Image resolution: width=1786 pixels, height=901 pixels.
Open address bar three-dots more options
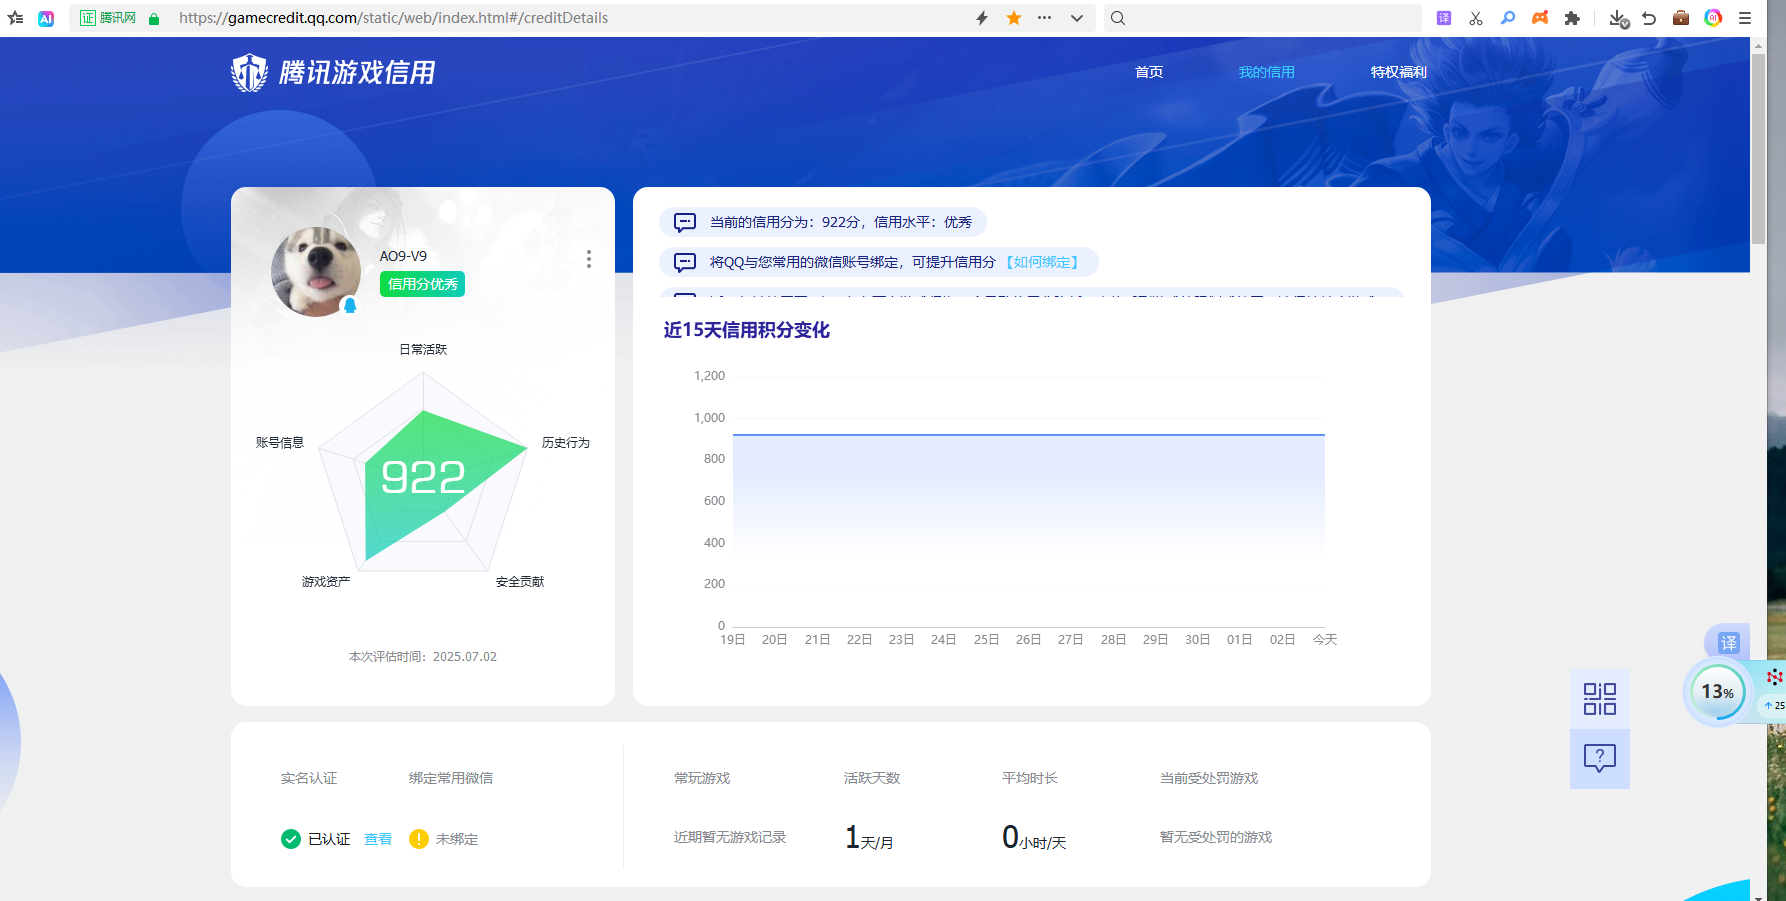[1045, 18]
